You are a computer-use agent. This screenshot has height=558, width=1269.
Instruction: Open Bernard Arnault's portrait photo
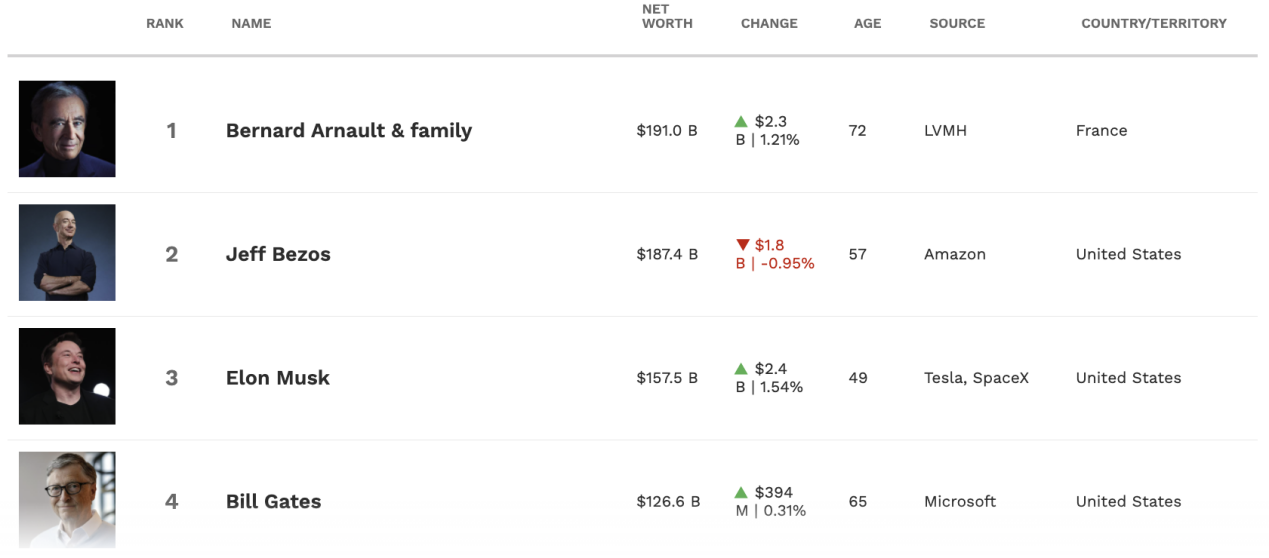pos(67,129)
